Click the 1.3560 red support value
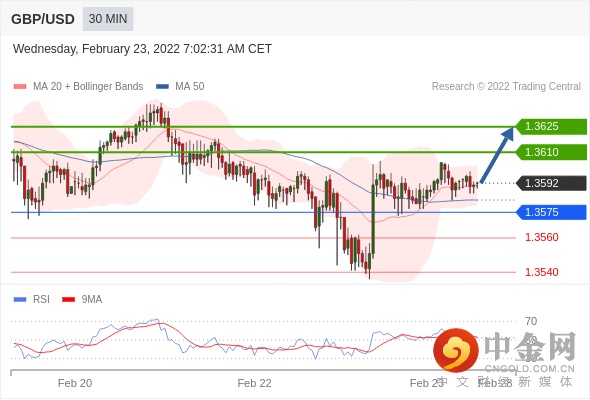 (x=541, y=237)
